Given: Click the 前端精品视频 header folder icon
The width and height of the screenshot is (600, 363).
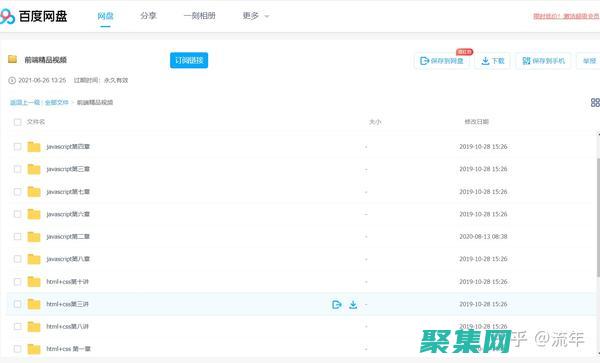Looking at the screenshot, I should (13, 59).
